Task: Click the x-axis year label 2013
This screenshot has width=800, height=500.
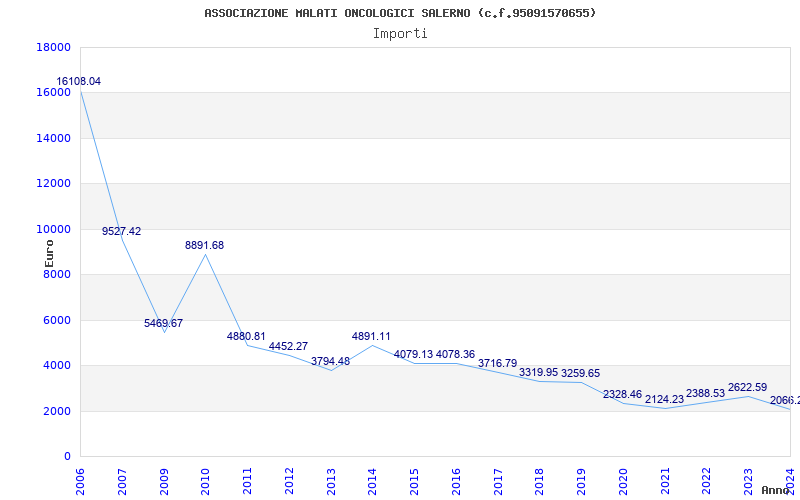Action: [331, 482]
